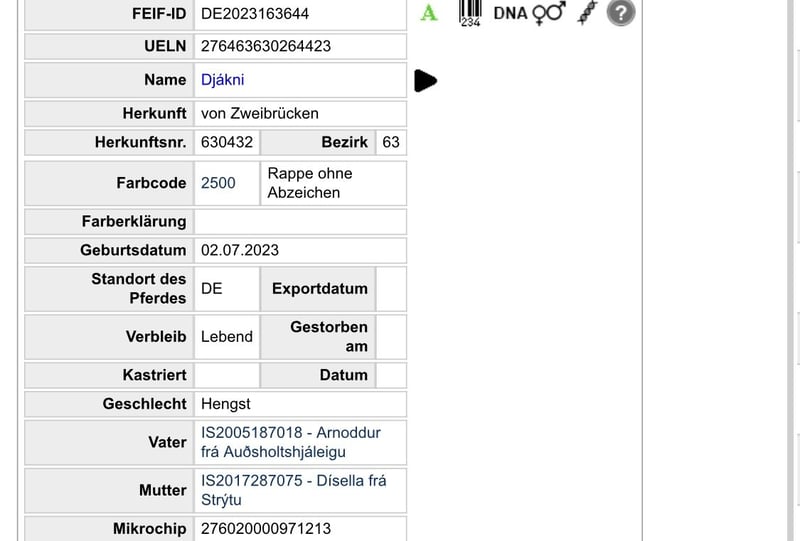Click the empty Exportdatum field
800x541 pixels.
point(391,289)
